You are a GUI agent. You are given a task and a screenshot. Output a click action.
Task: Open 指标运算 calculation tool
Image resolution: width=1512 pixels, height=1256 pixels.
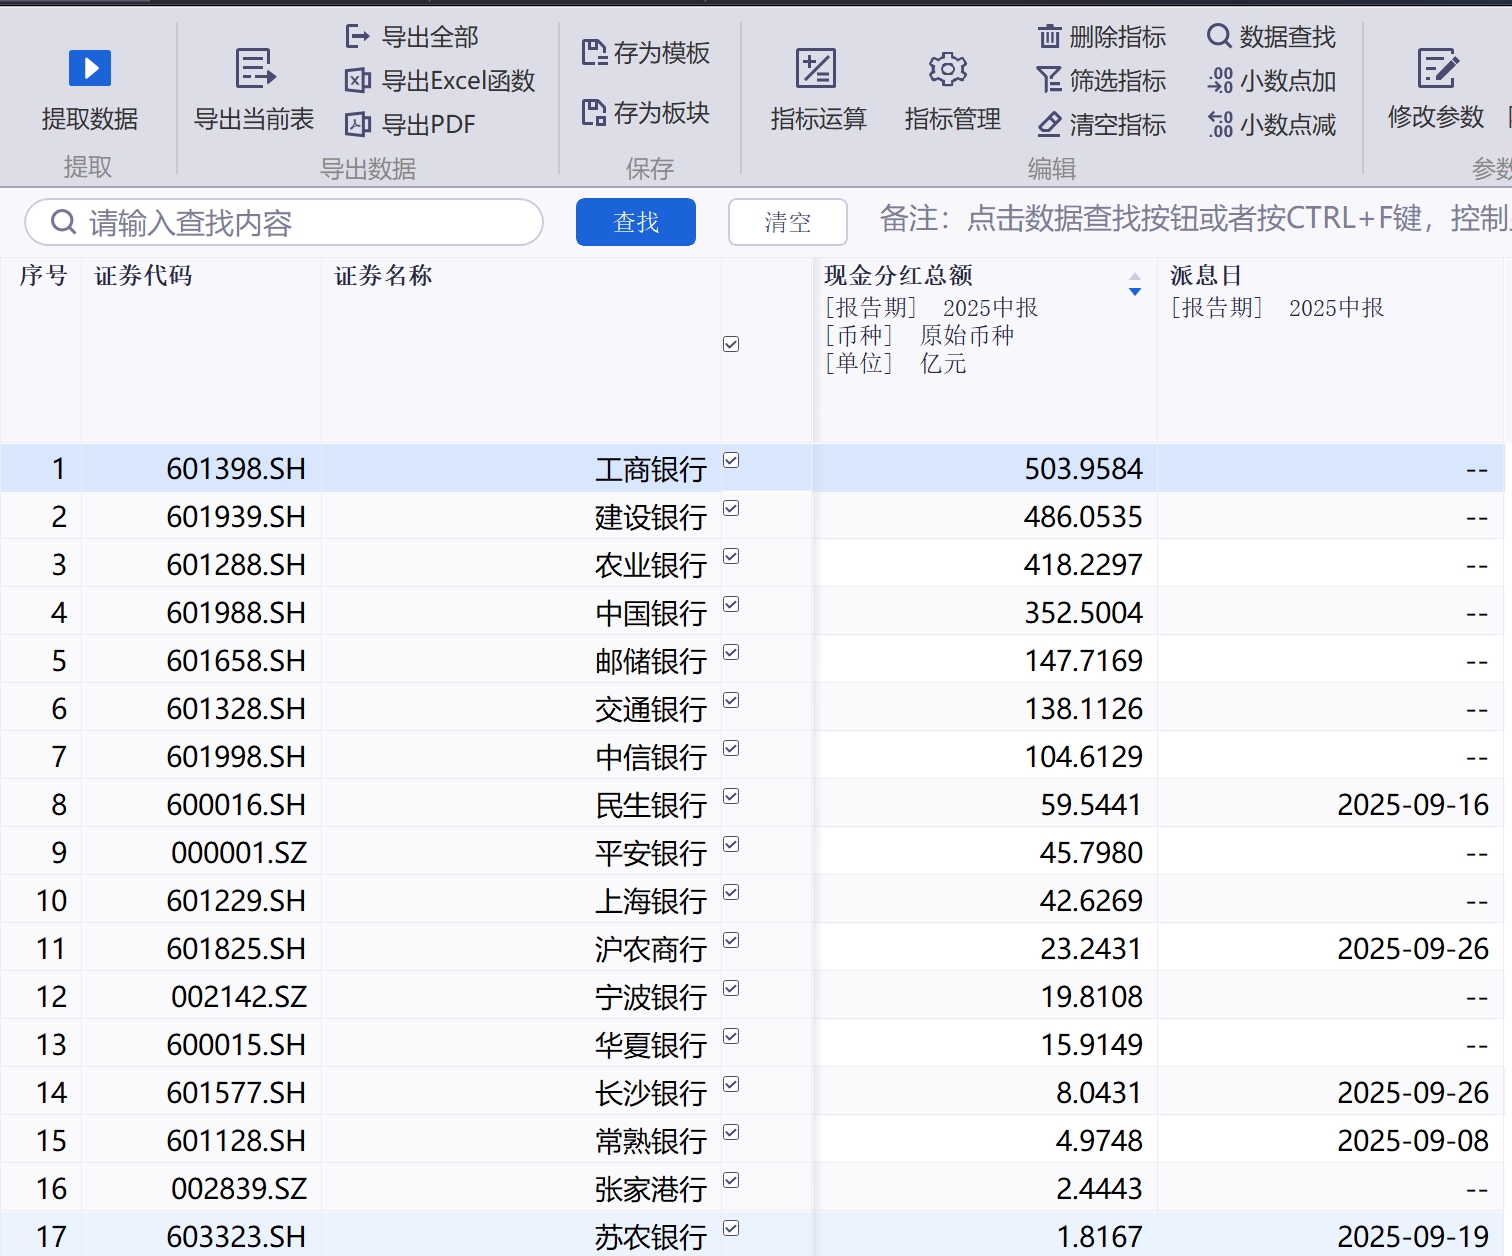tap(816, 69)
